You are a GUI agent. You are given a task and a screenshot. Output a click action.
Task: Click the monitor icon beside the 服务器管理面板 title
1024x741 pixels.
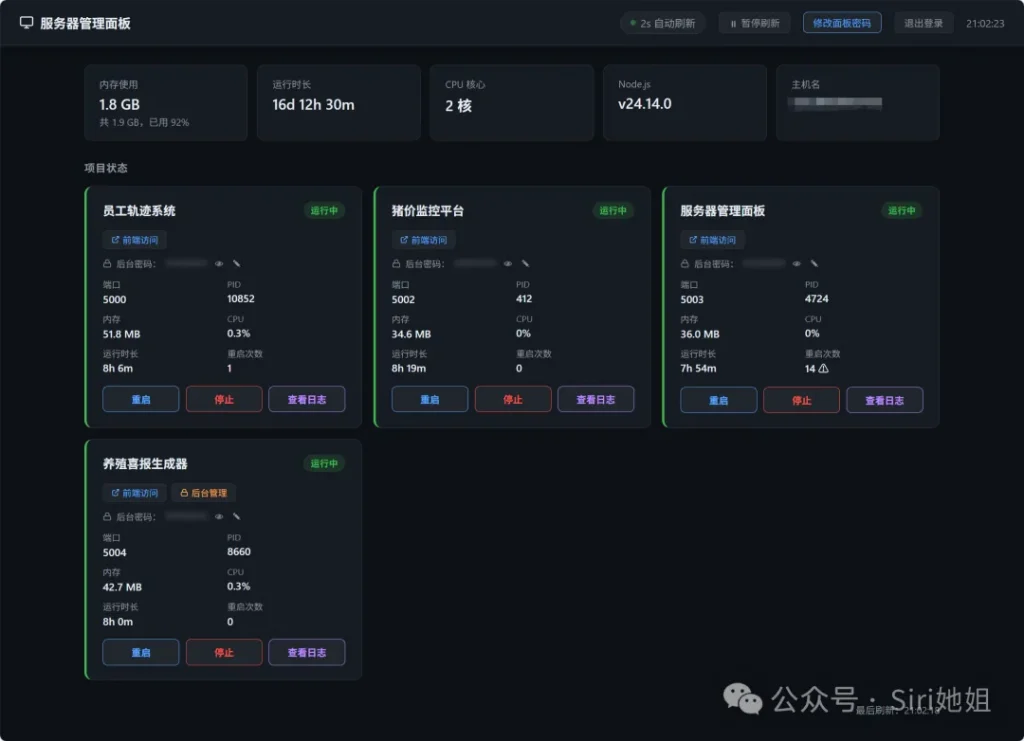click(x=26, y=23)
